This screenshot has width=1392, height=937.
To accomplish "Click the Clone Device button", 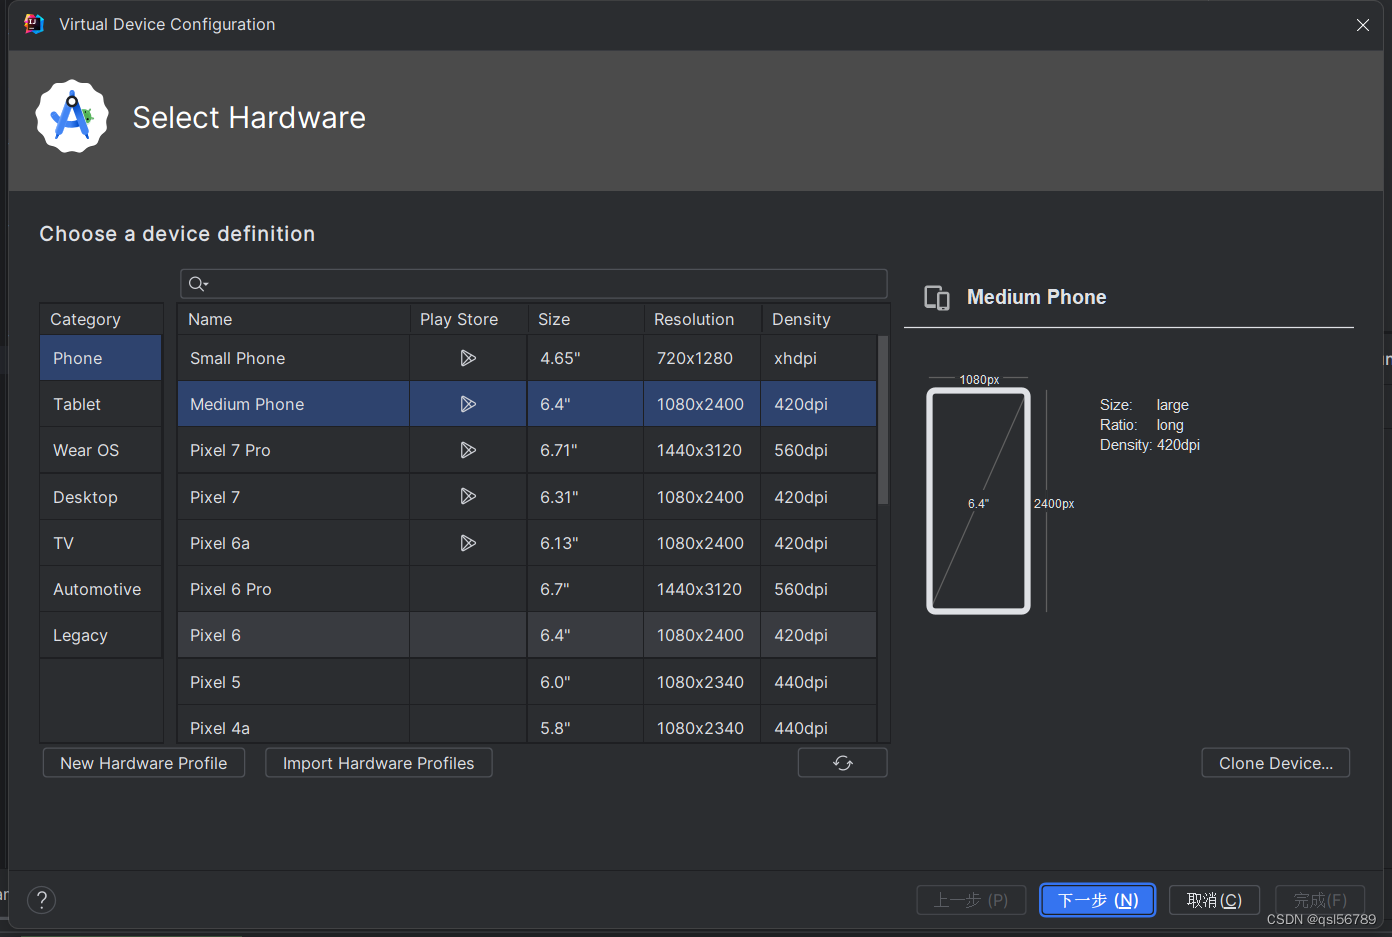I will 1275,762.
